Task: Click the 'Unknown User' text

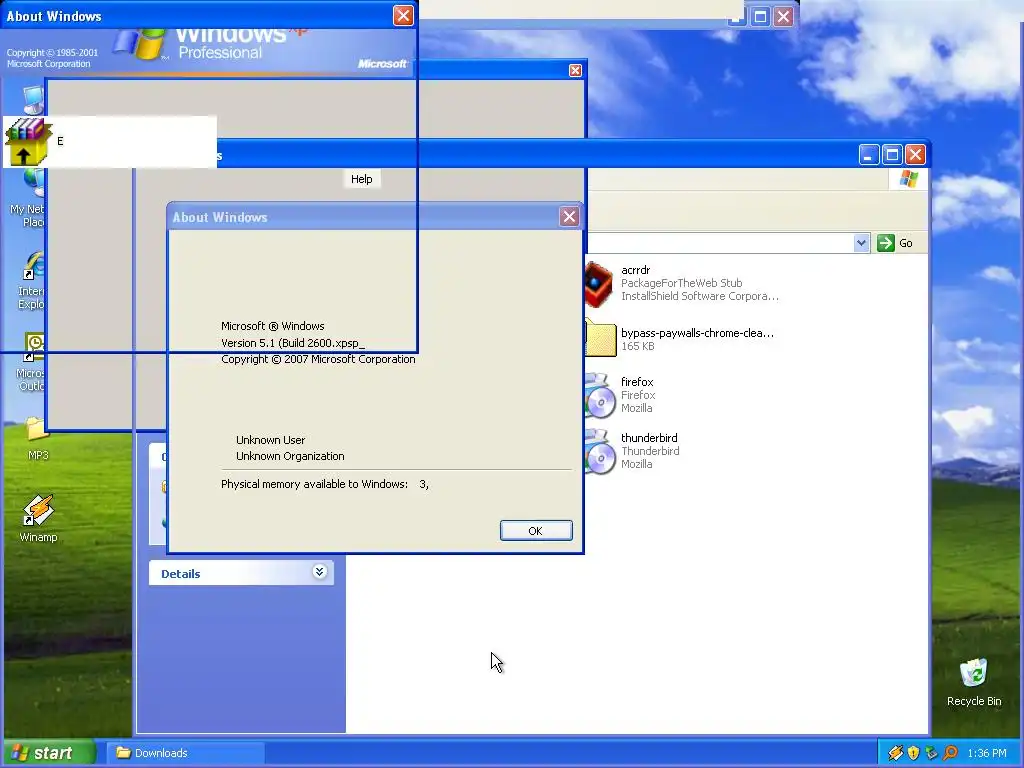Action: (x=270, y=440)
